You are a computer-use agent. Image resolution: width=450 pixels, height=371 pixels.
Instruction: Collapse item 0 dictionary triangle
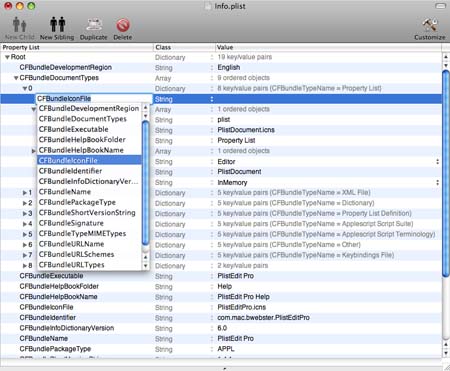pos(25,89)
